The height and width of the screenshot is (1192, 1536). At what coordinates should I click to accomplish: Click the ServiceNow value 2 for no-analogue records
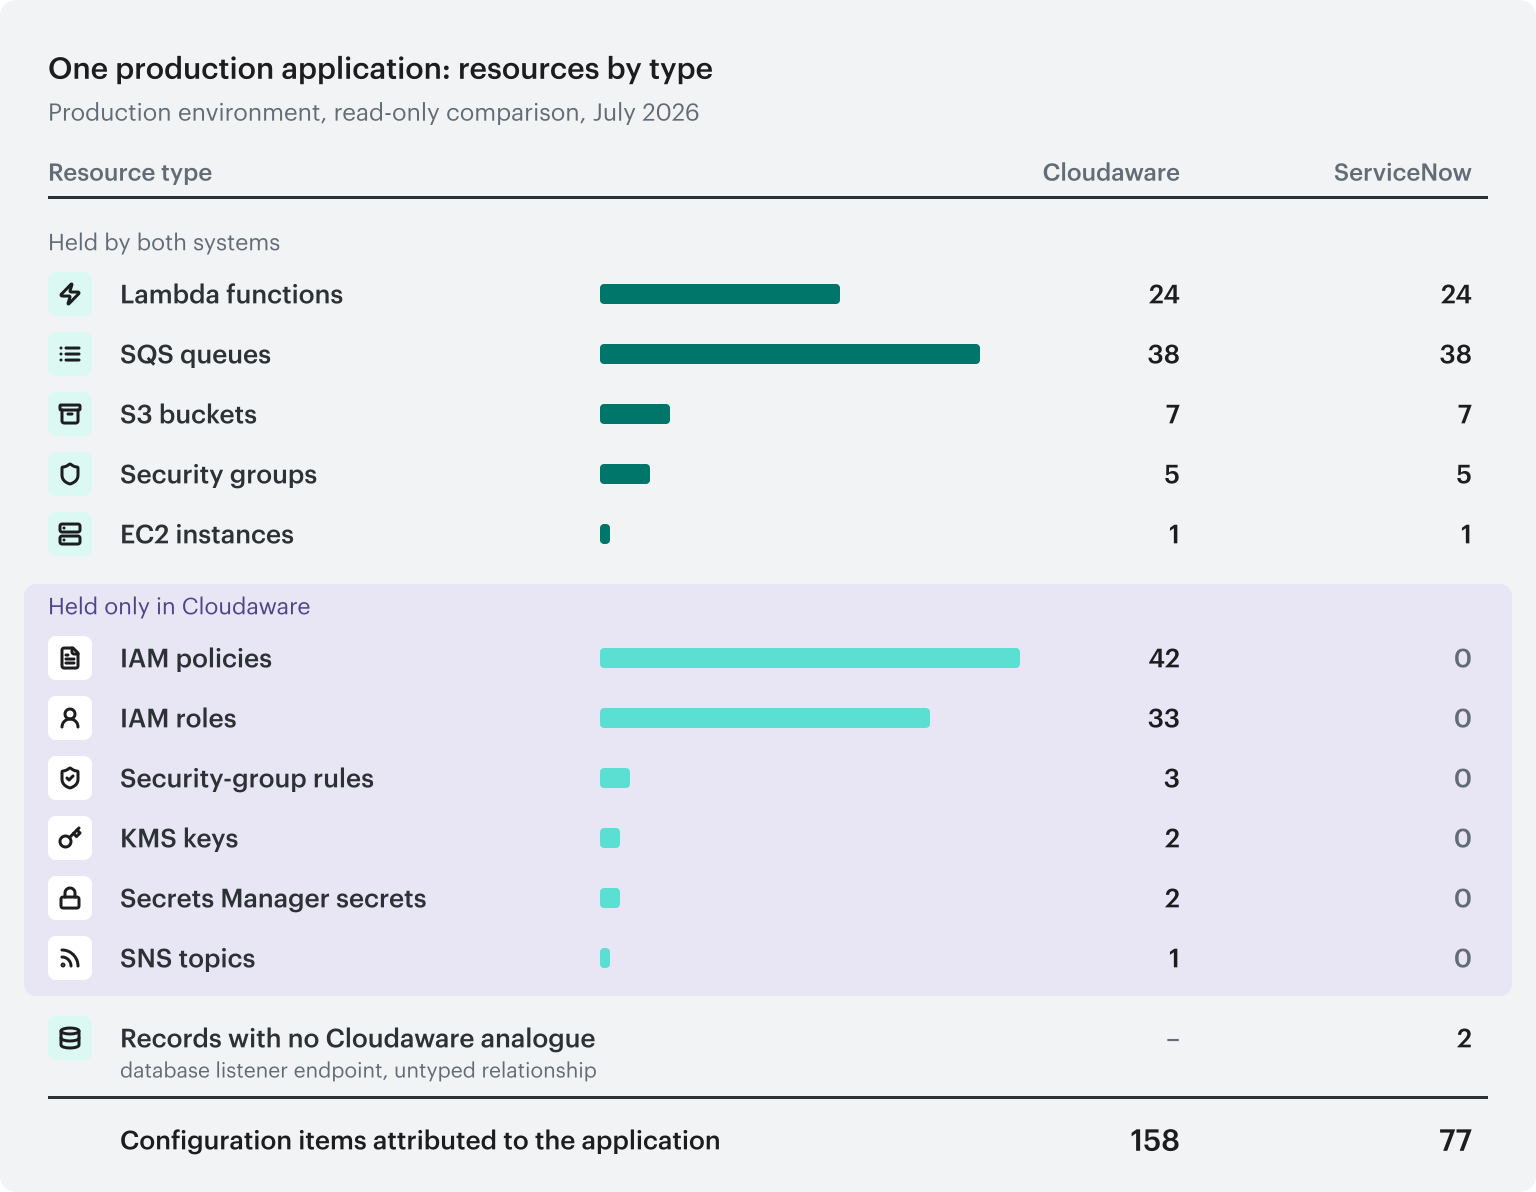[x=1464, y=1038]
